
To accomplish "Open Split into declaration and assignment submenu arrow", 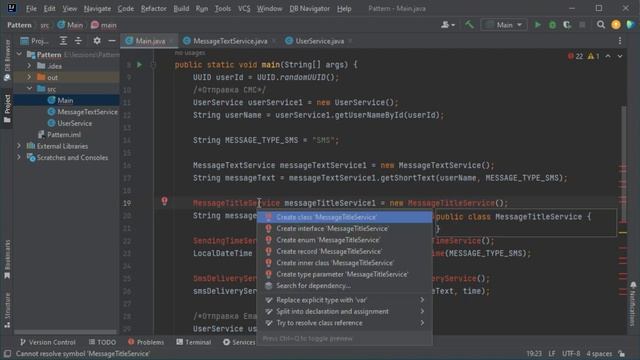I will tap(422, 311).
